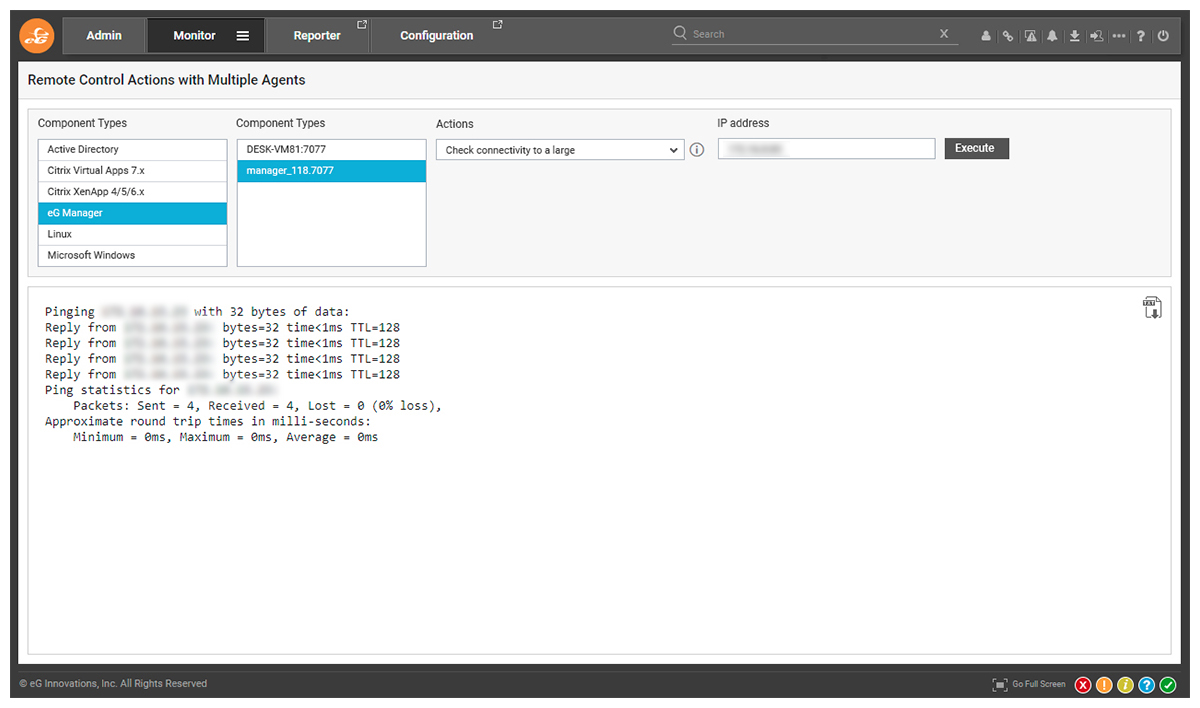Open the Actions dropdown
The width and height of the screenshot is (1200, 708).
click(560, 150)
